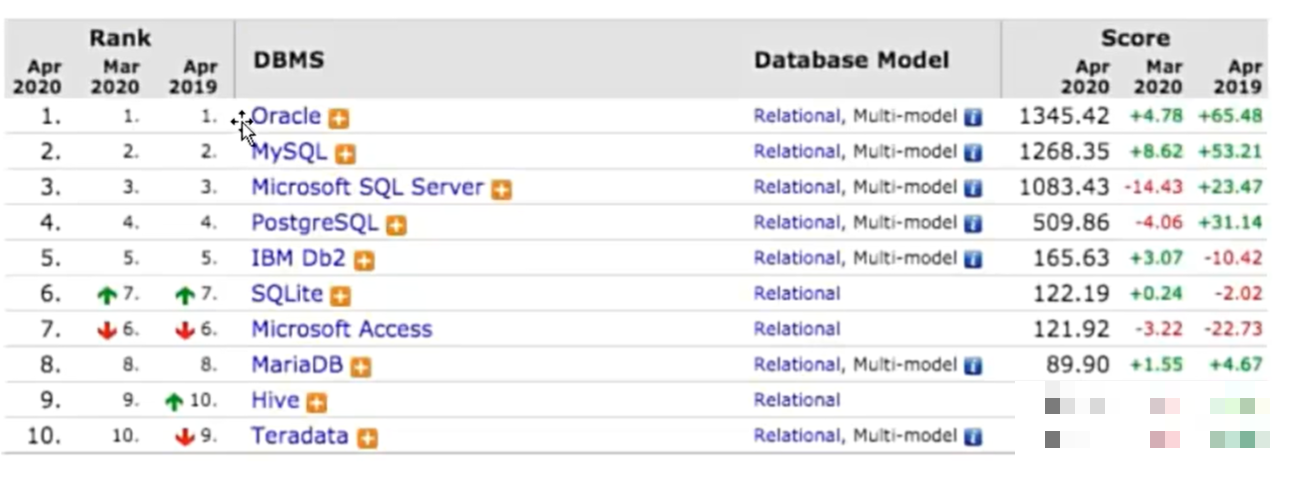Click the +53.21 yearly change value
The width and height of the screenshot is (1315, 481).
(1230, 152)
